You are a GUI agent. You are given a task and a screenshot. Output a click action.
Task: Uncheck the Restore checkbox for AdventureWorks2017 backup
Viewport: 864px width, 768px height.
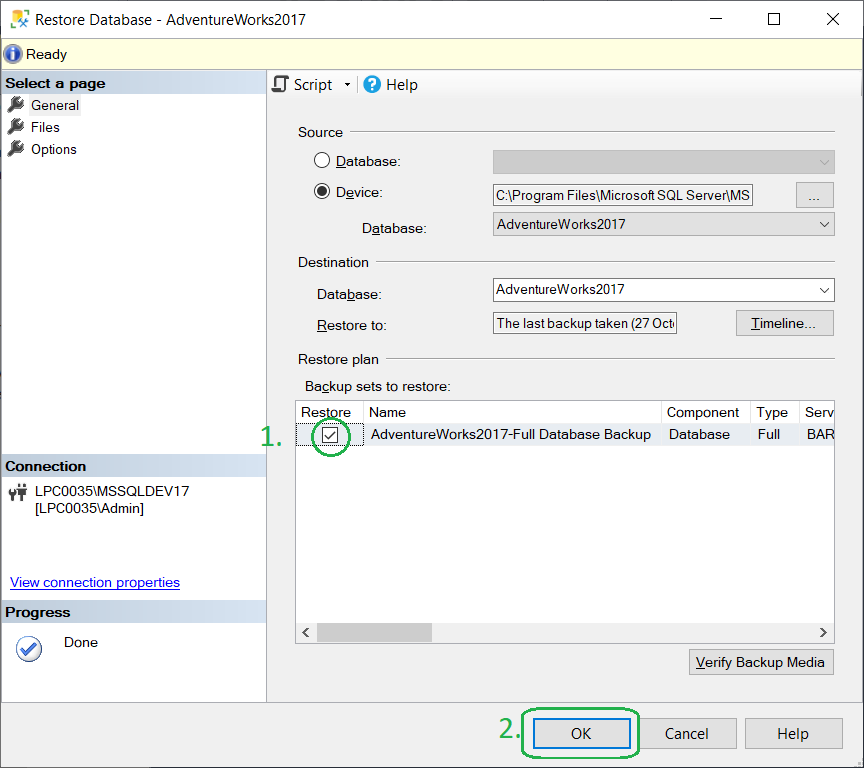(x=330, y=435)
